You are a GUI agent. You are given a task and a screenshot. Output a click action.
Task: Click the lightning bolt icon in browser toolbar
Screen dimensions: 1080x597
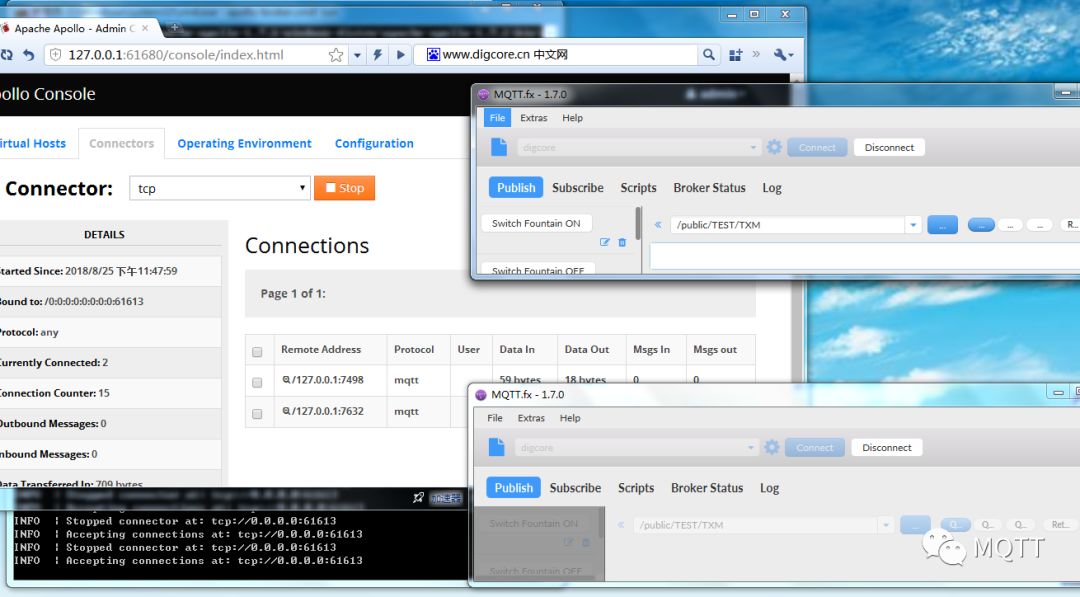[x=377, y=55]
